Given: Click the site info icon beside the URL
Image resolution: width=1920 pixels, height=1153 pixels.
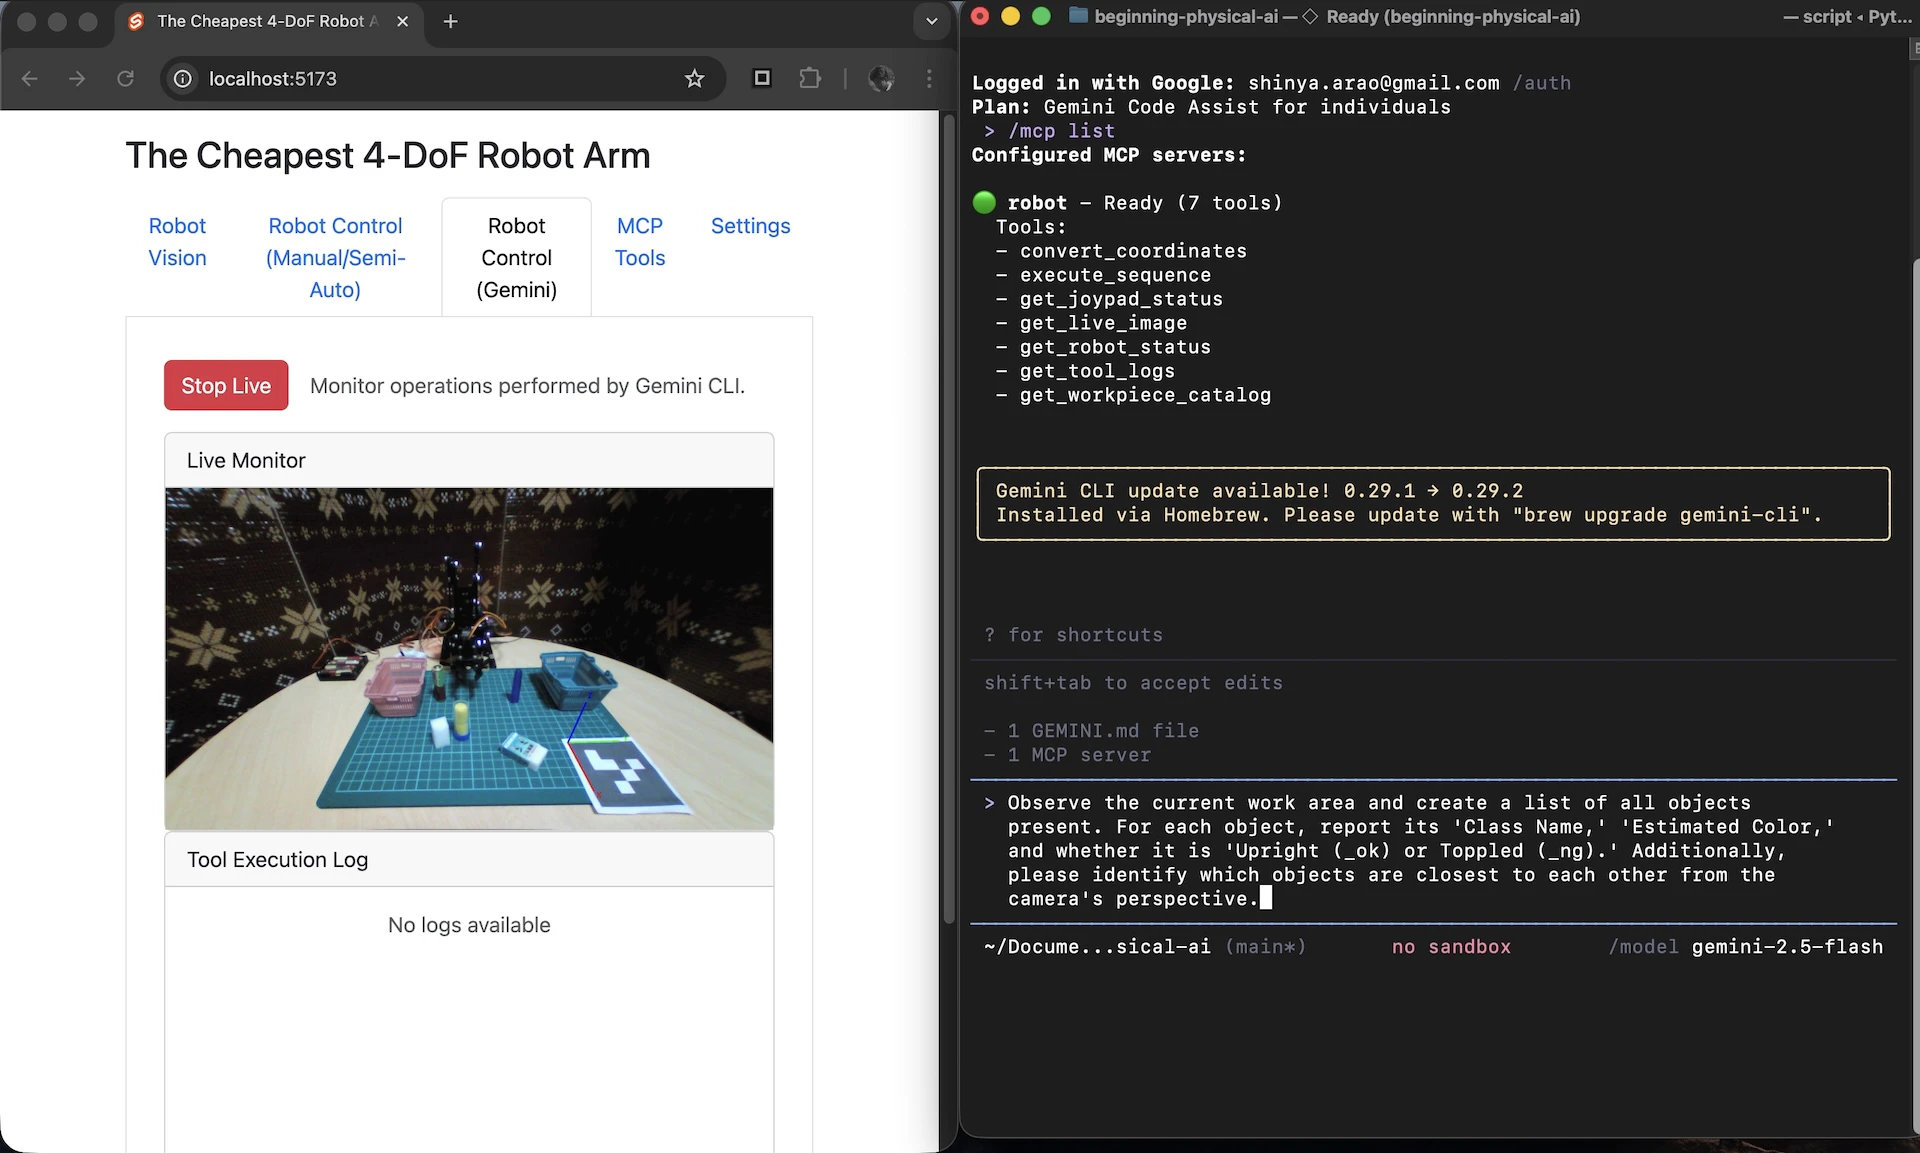Looking at the screenshot, I should click(181, 78).
